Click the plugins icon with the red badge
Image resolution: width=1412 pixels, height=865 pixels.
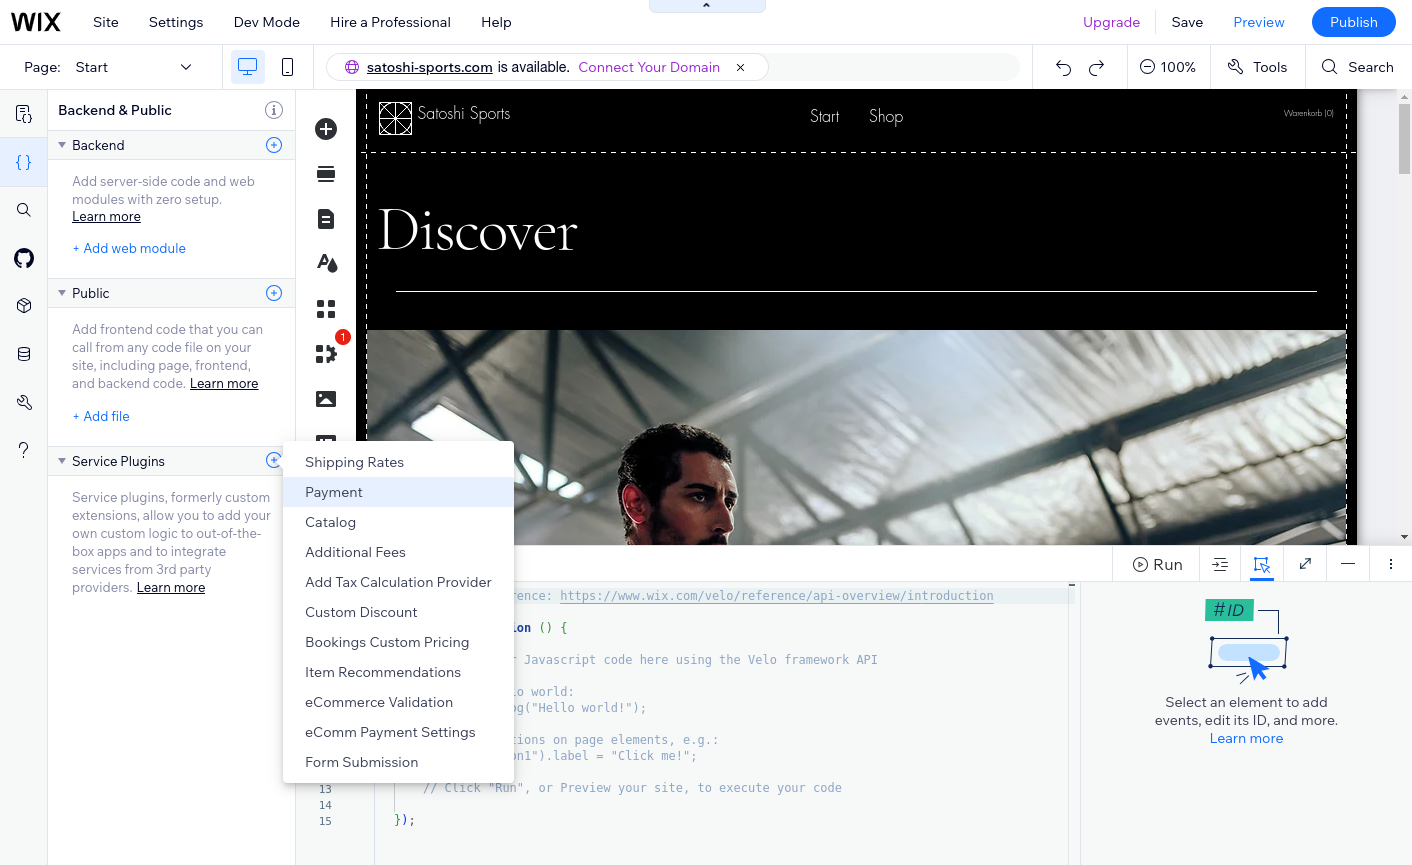point(326,353)
